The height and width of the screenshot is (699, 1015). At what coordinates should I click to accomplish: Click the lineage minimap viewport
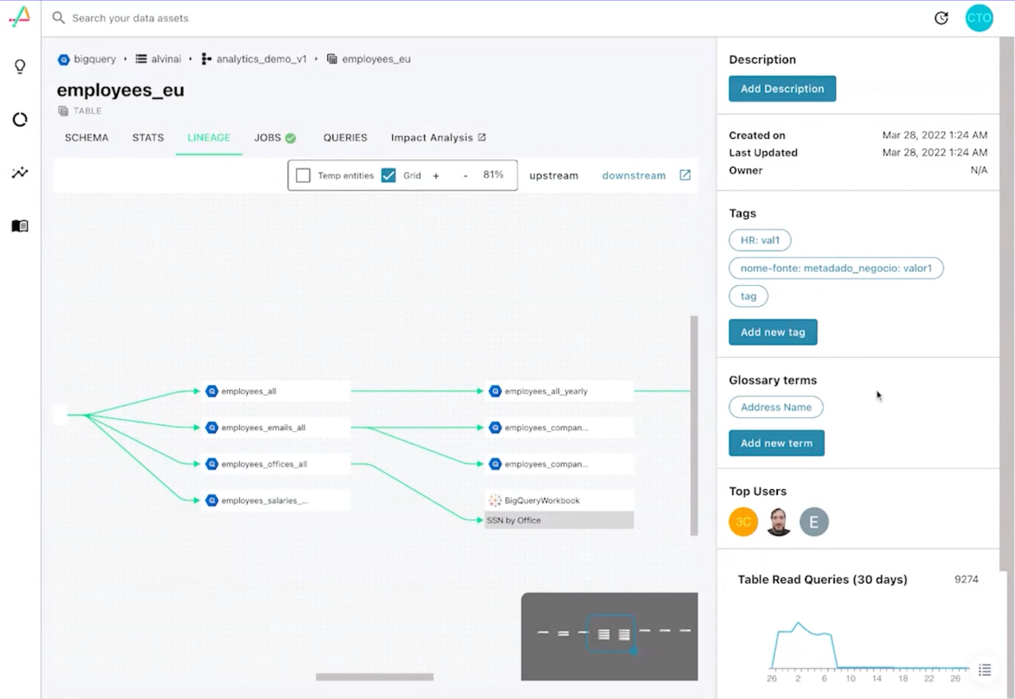pos(610,632)
